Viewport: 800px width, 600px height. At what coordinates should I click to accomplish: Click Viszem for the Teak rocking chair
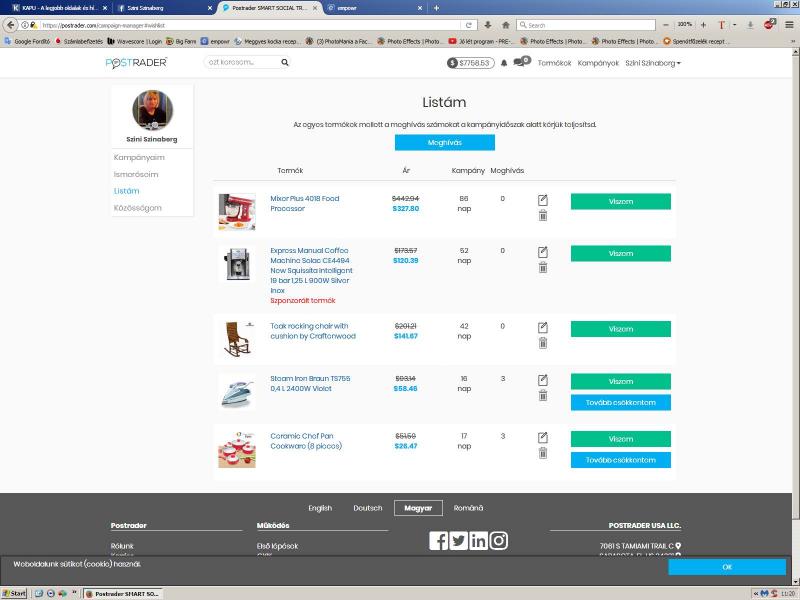(x=620, y=329)
